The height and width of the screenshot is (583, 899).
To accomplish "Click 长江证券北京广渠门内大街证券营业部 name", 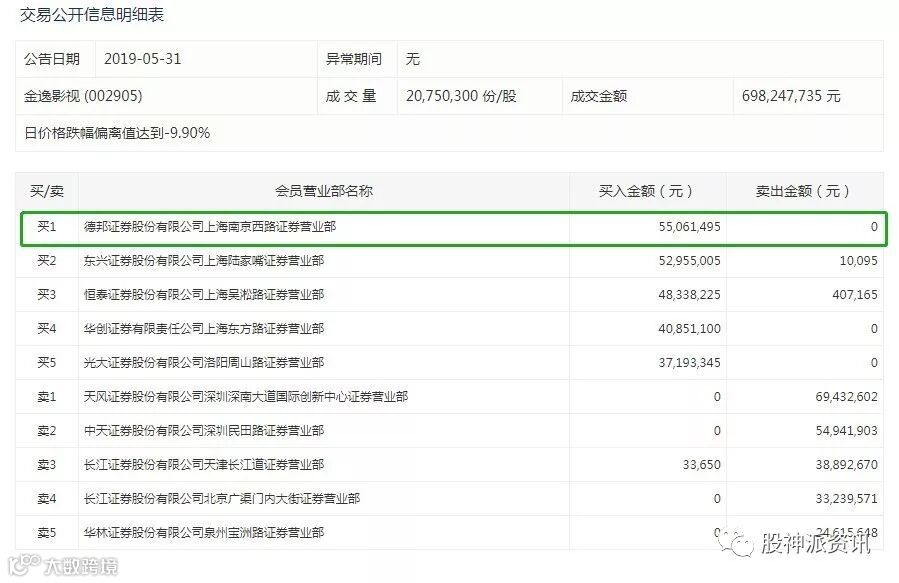I will pos(222,499).
